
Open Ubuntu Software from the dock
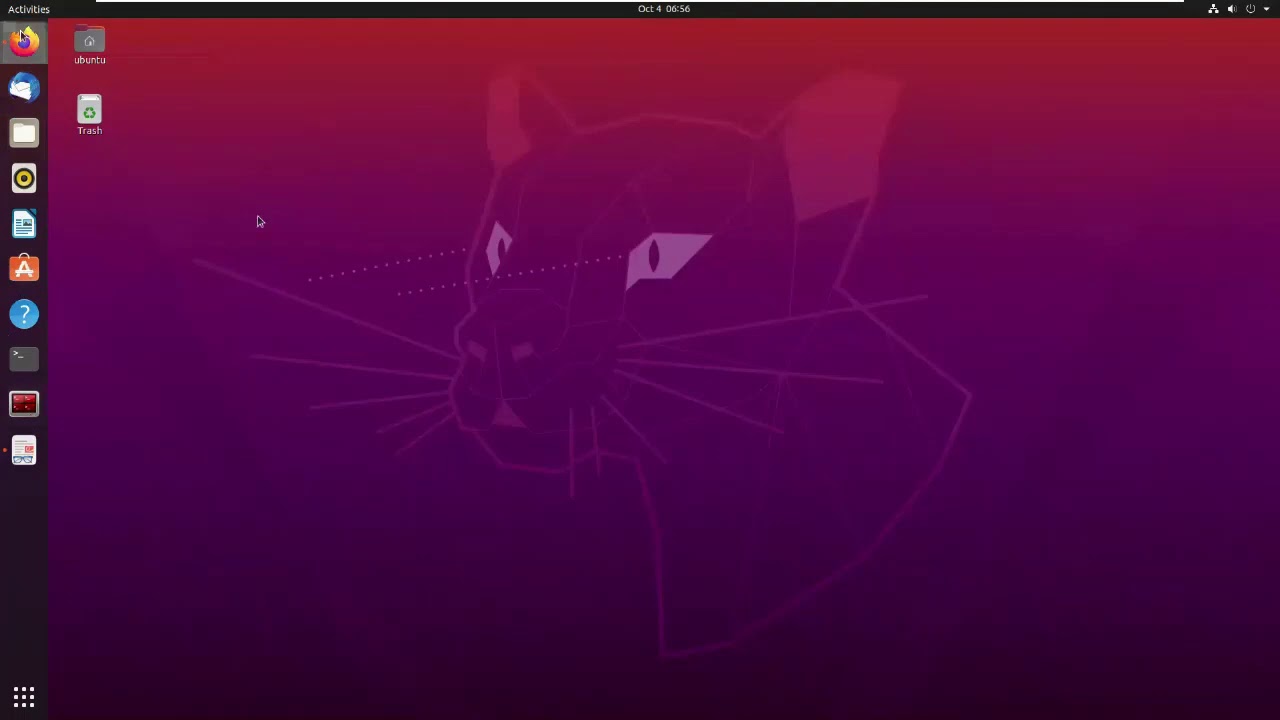tap(24, 269)
